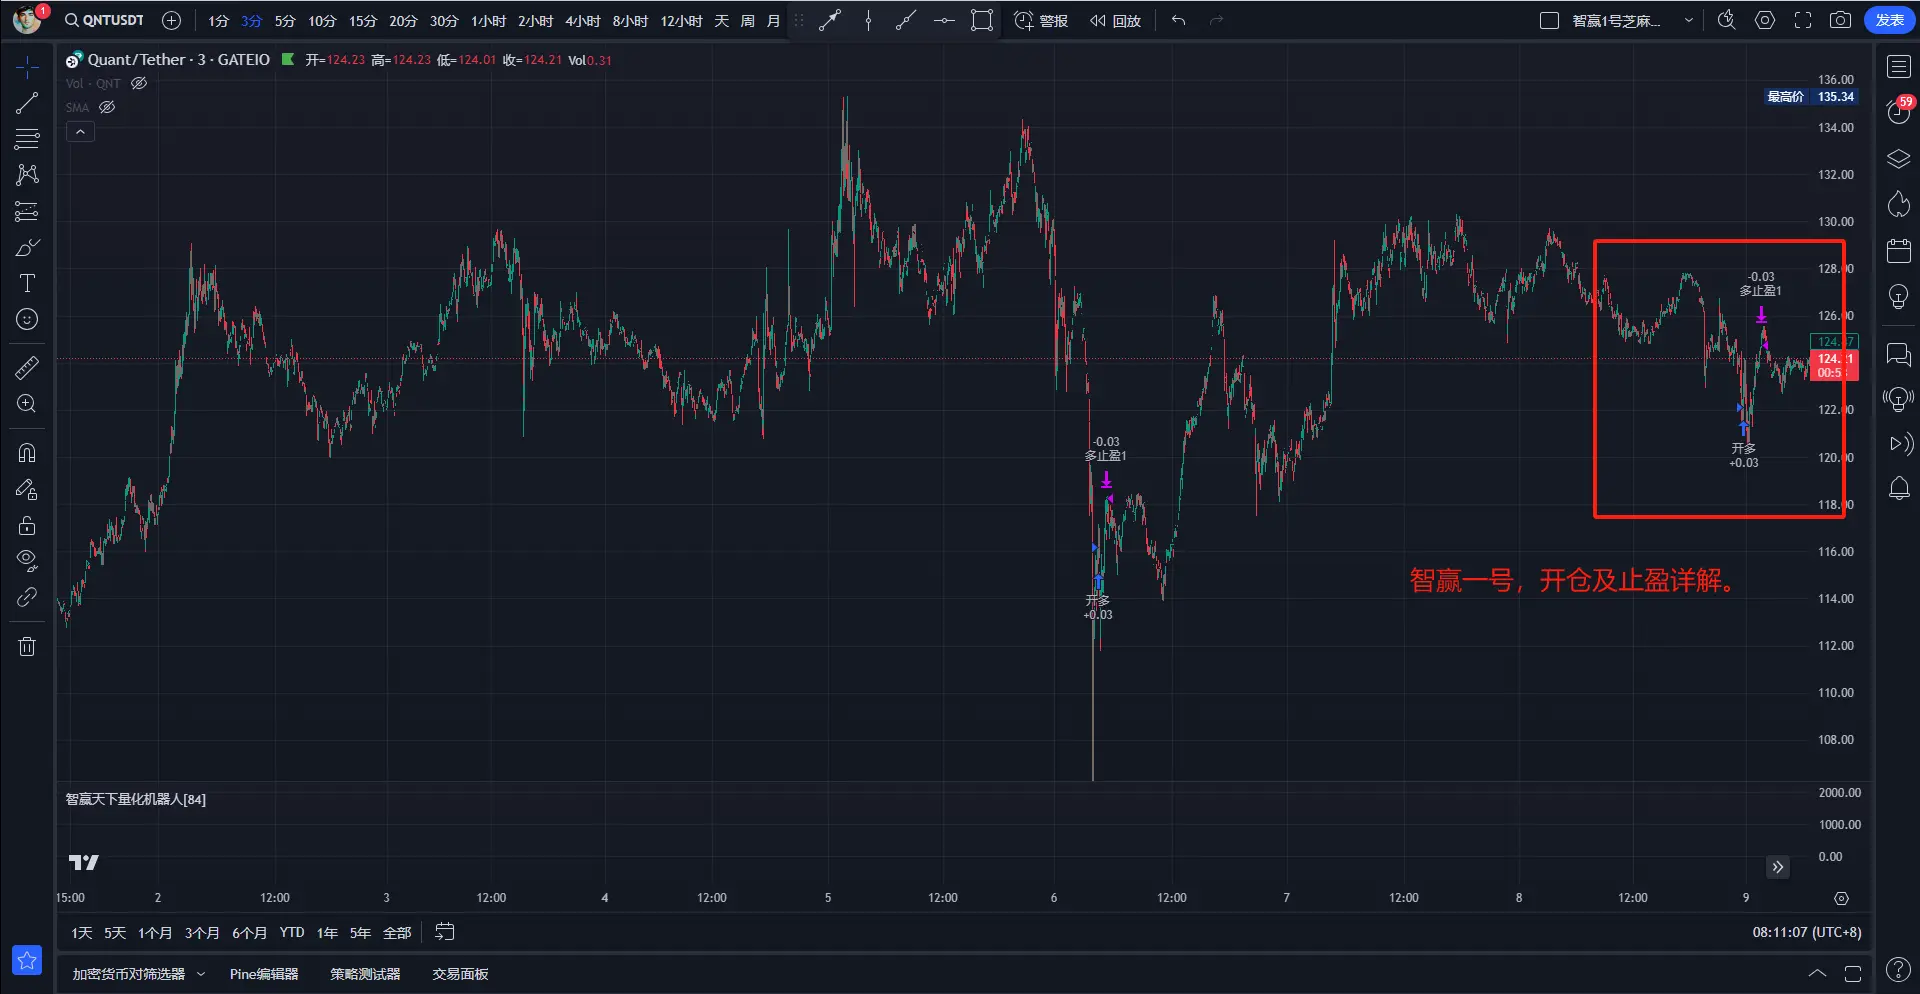The width and height of the screenshot is (1920, 994).
Task: Open chart settings from top toolbar
Action: pyautogui.click(x=1765, y=20)
